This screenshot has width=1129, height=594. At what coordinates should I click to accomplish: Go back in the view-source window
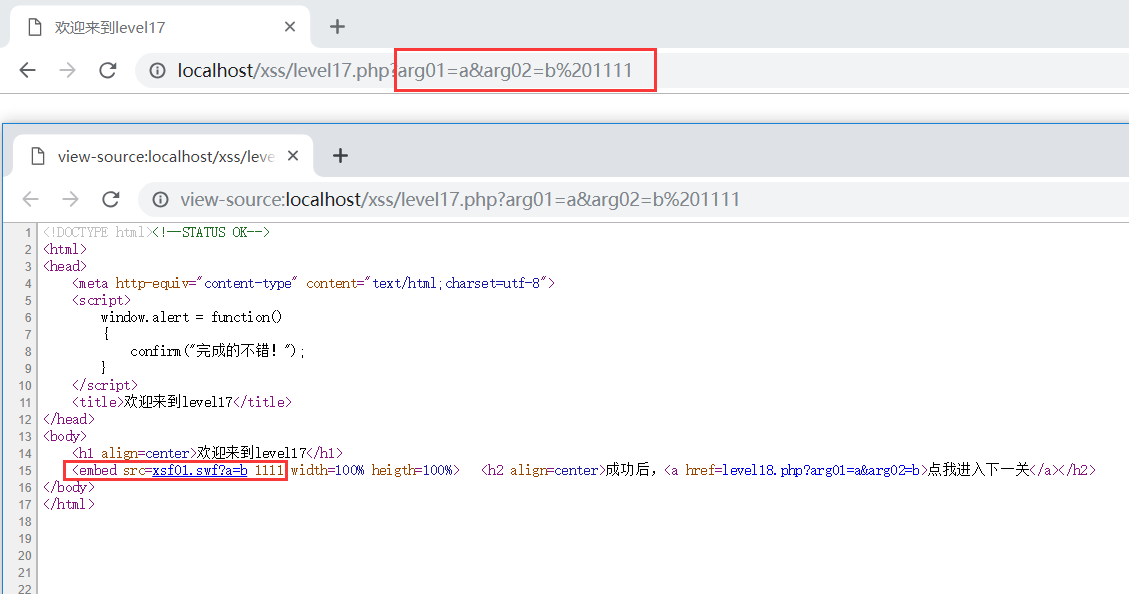(x=30, y=199)
